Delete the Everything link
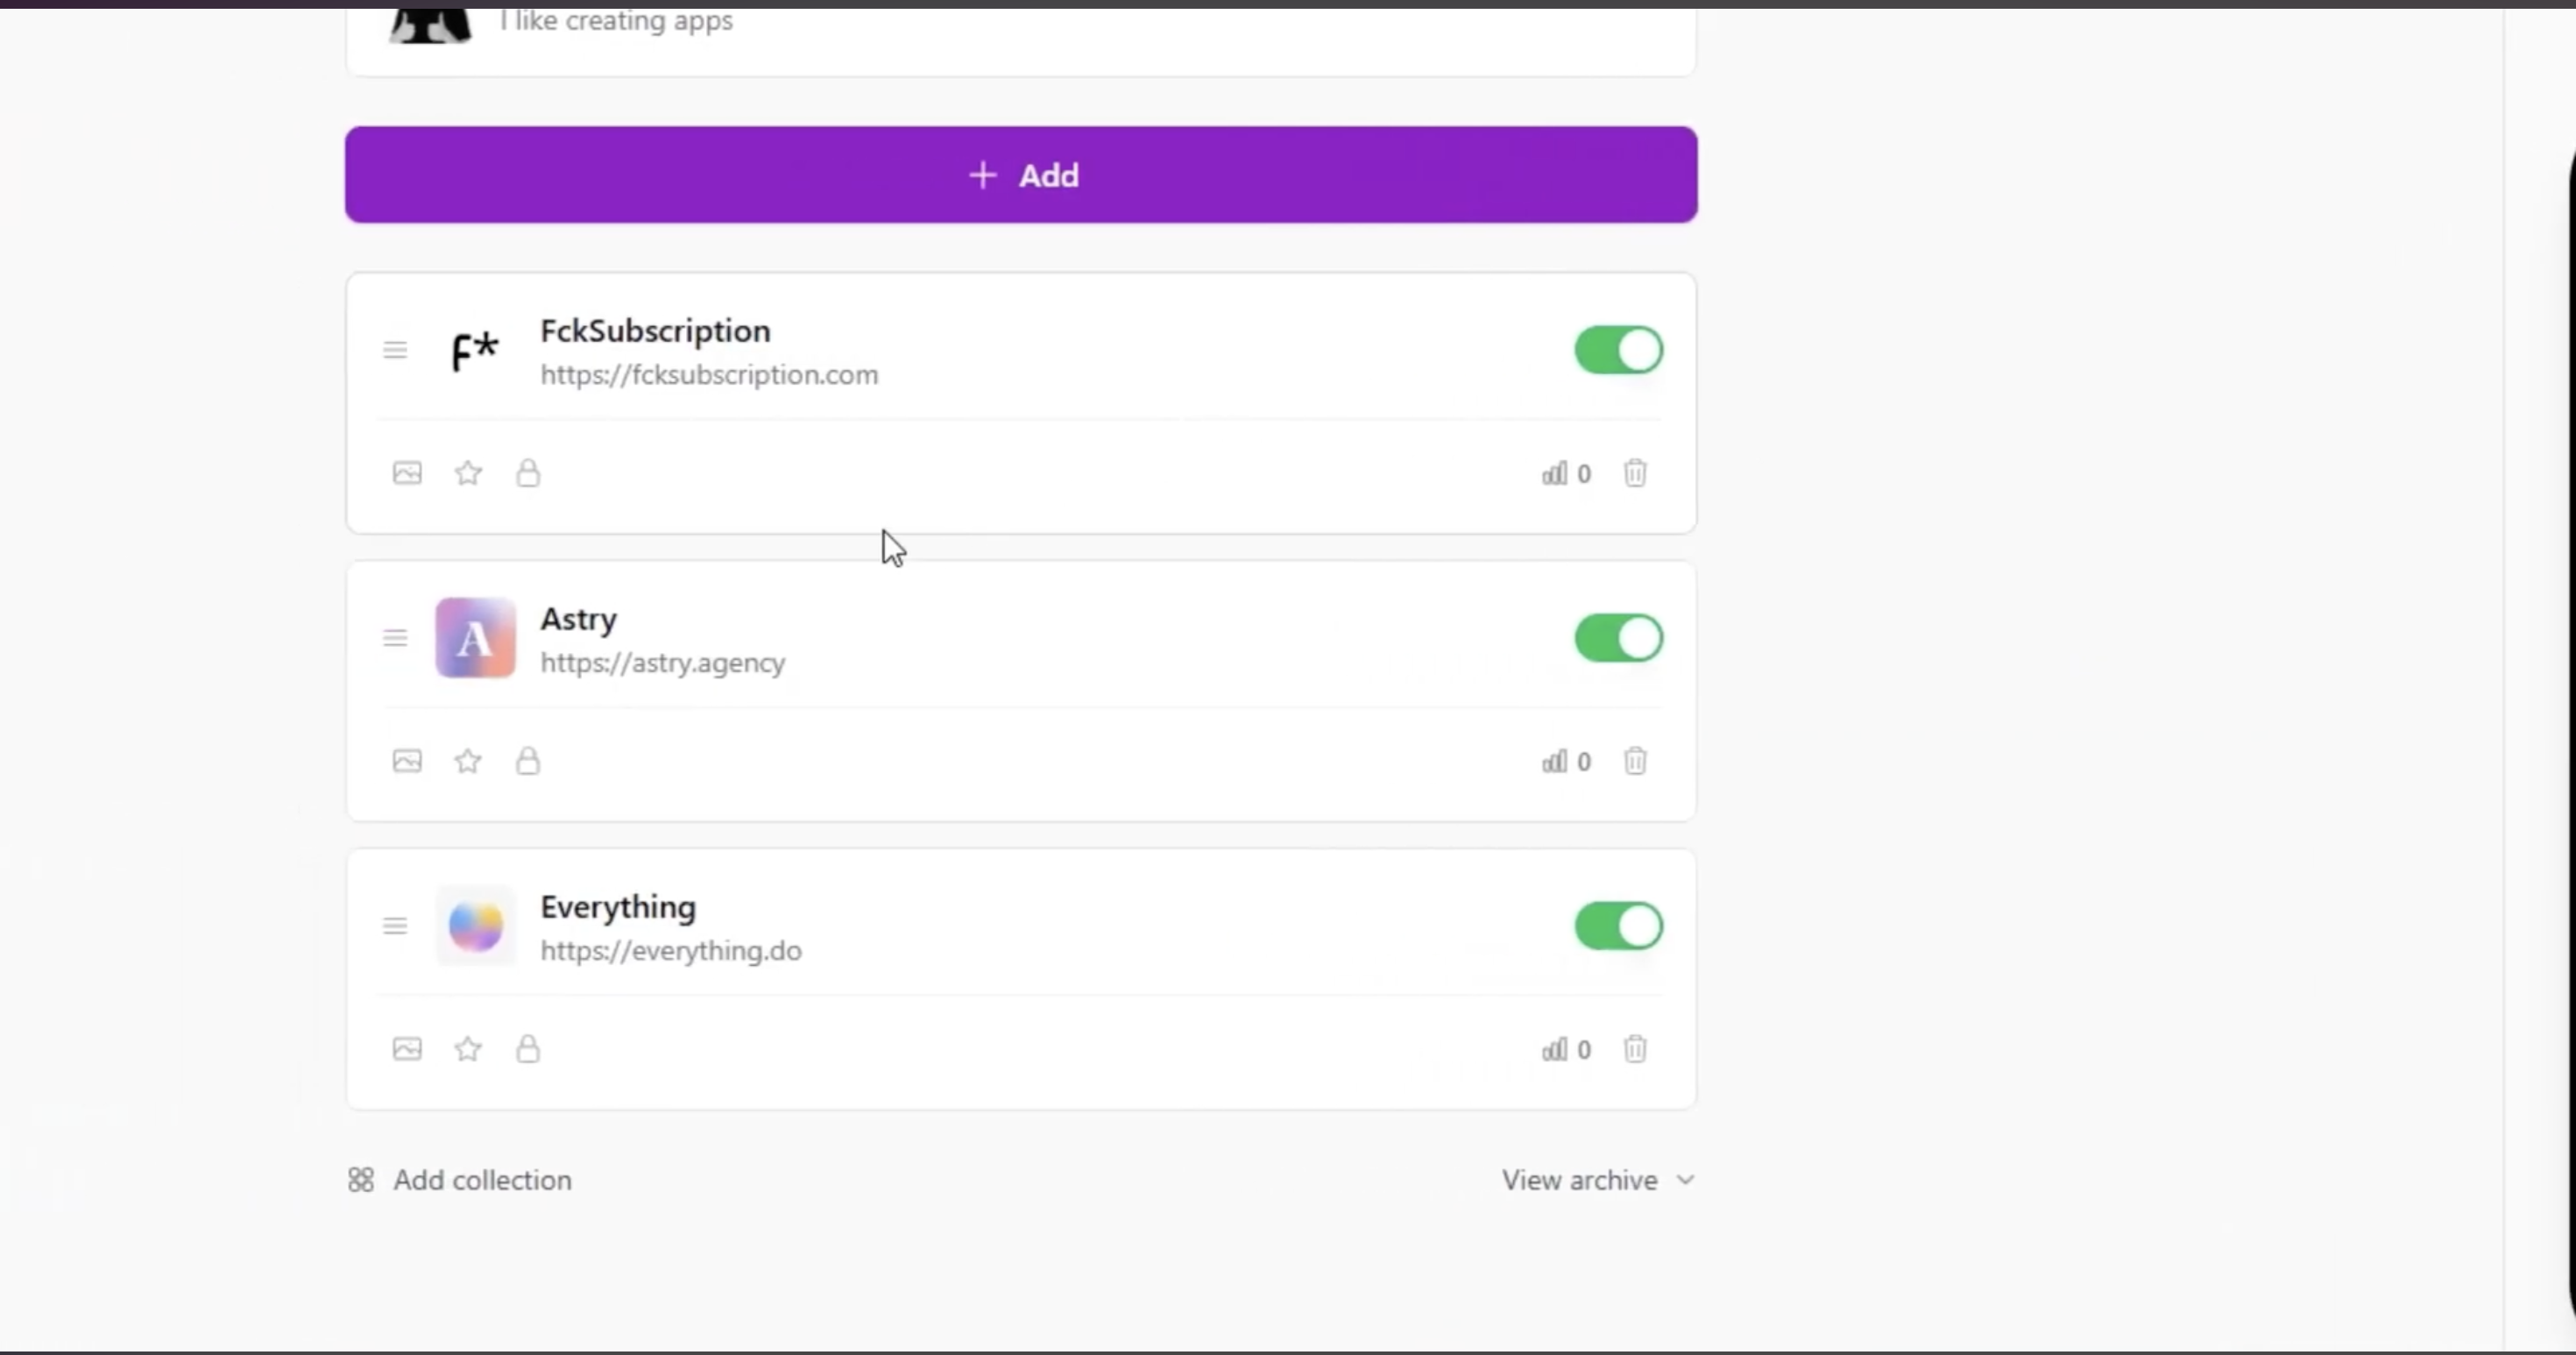 tap(1634, 1049)
